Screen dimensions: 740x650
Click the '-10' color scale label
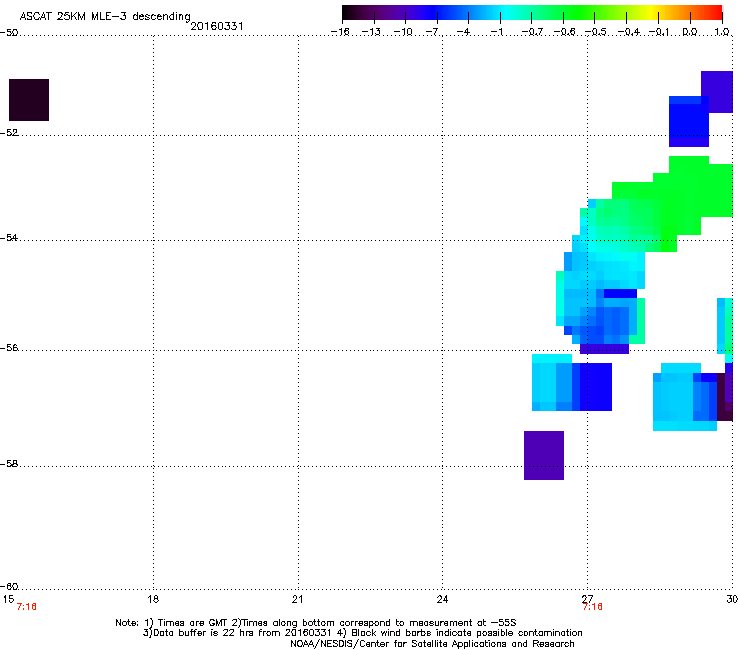403,32
